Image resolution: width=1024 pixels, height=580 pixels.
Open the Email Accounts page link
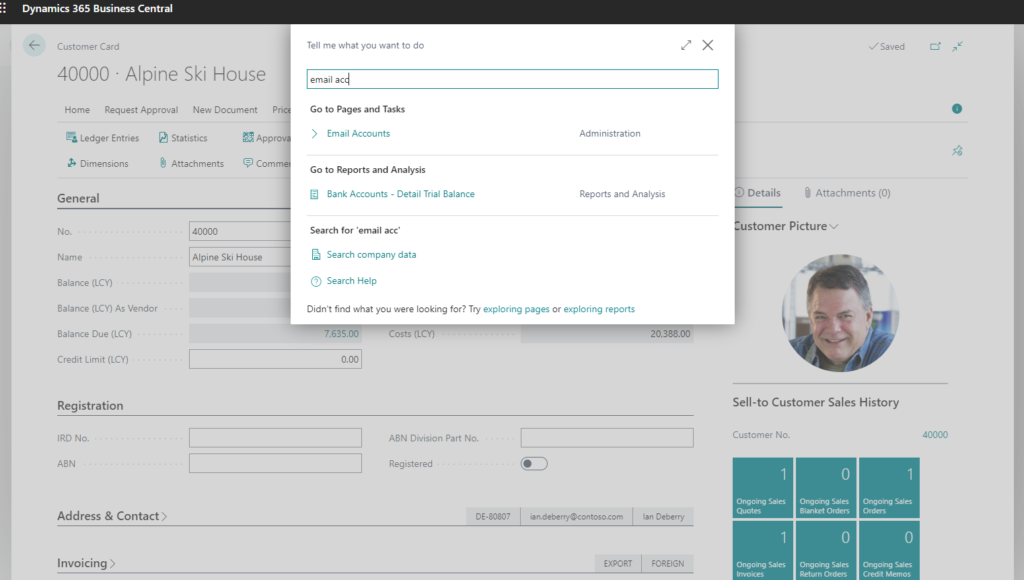pos(358,133)
